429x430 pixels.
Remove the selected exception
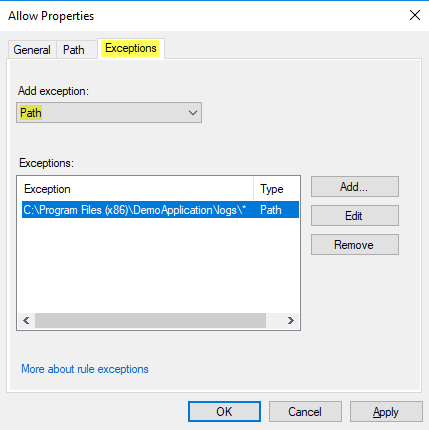point(355,245)
